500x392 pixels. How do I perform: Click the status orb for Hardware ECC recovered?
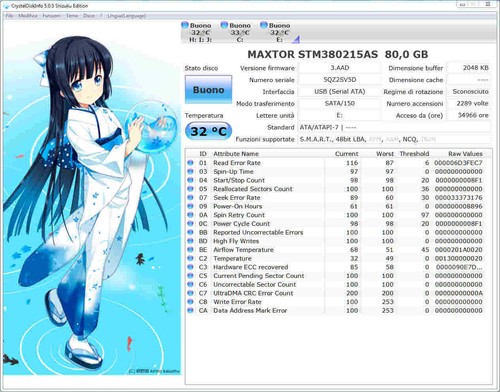[190, 267]
